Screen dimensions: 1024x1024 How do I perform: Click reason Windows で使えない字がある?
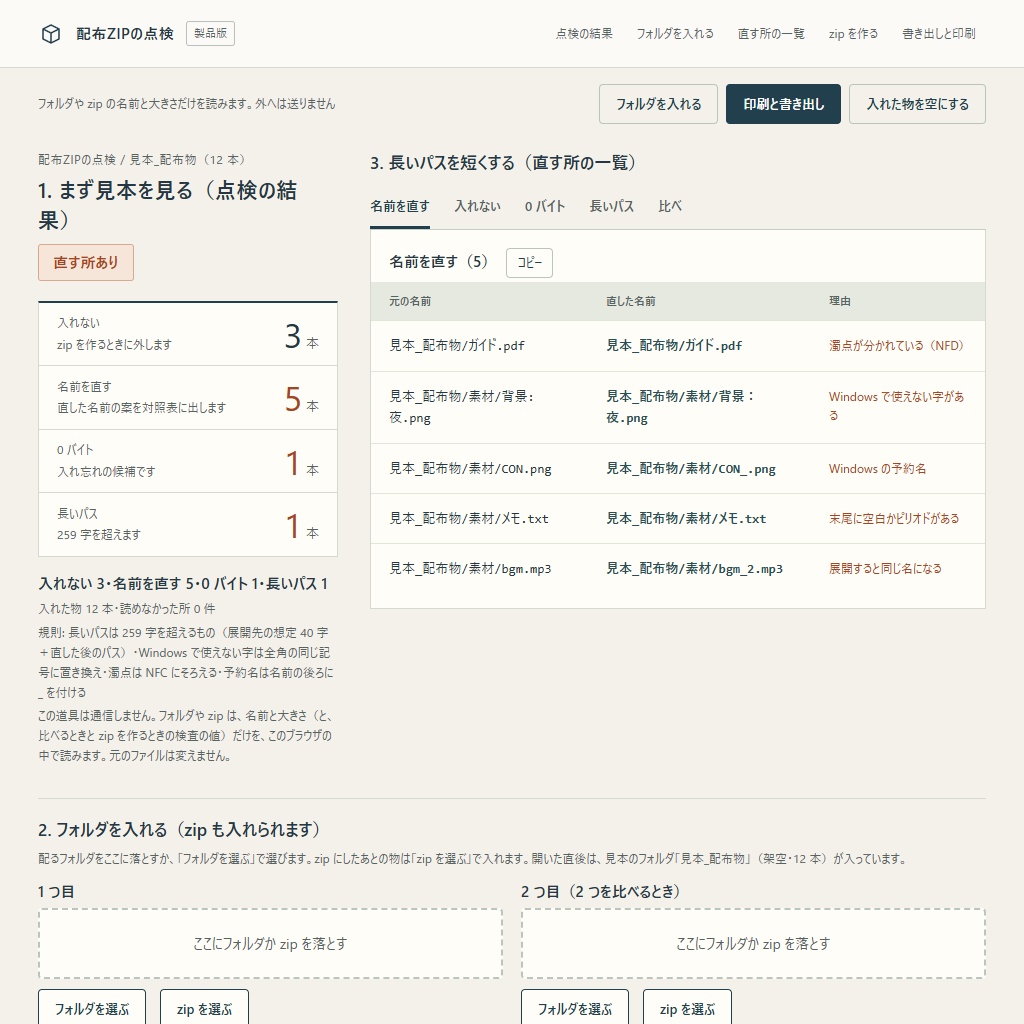click(896, 406)
